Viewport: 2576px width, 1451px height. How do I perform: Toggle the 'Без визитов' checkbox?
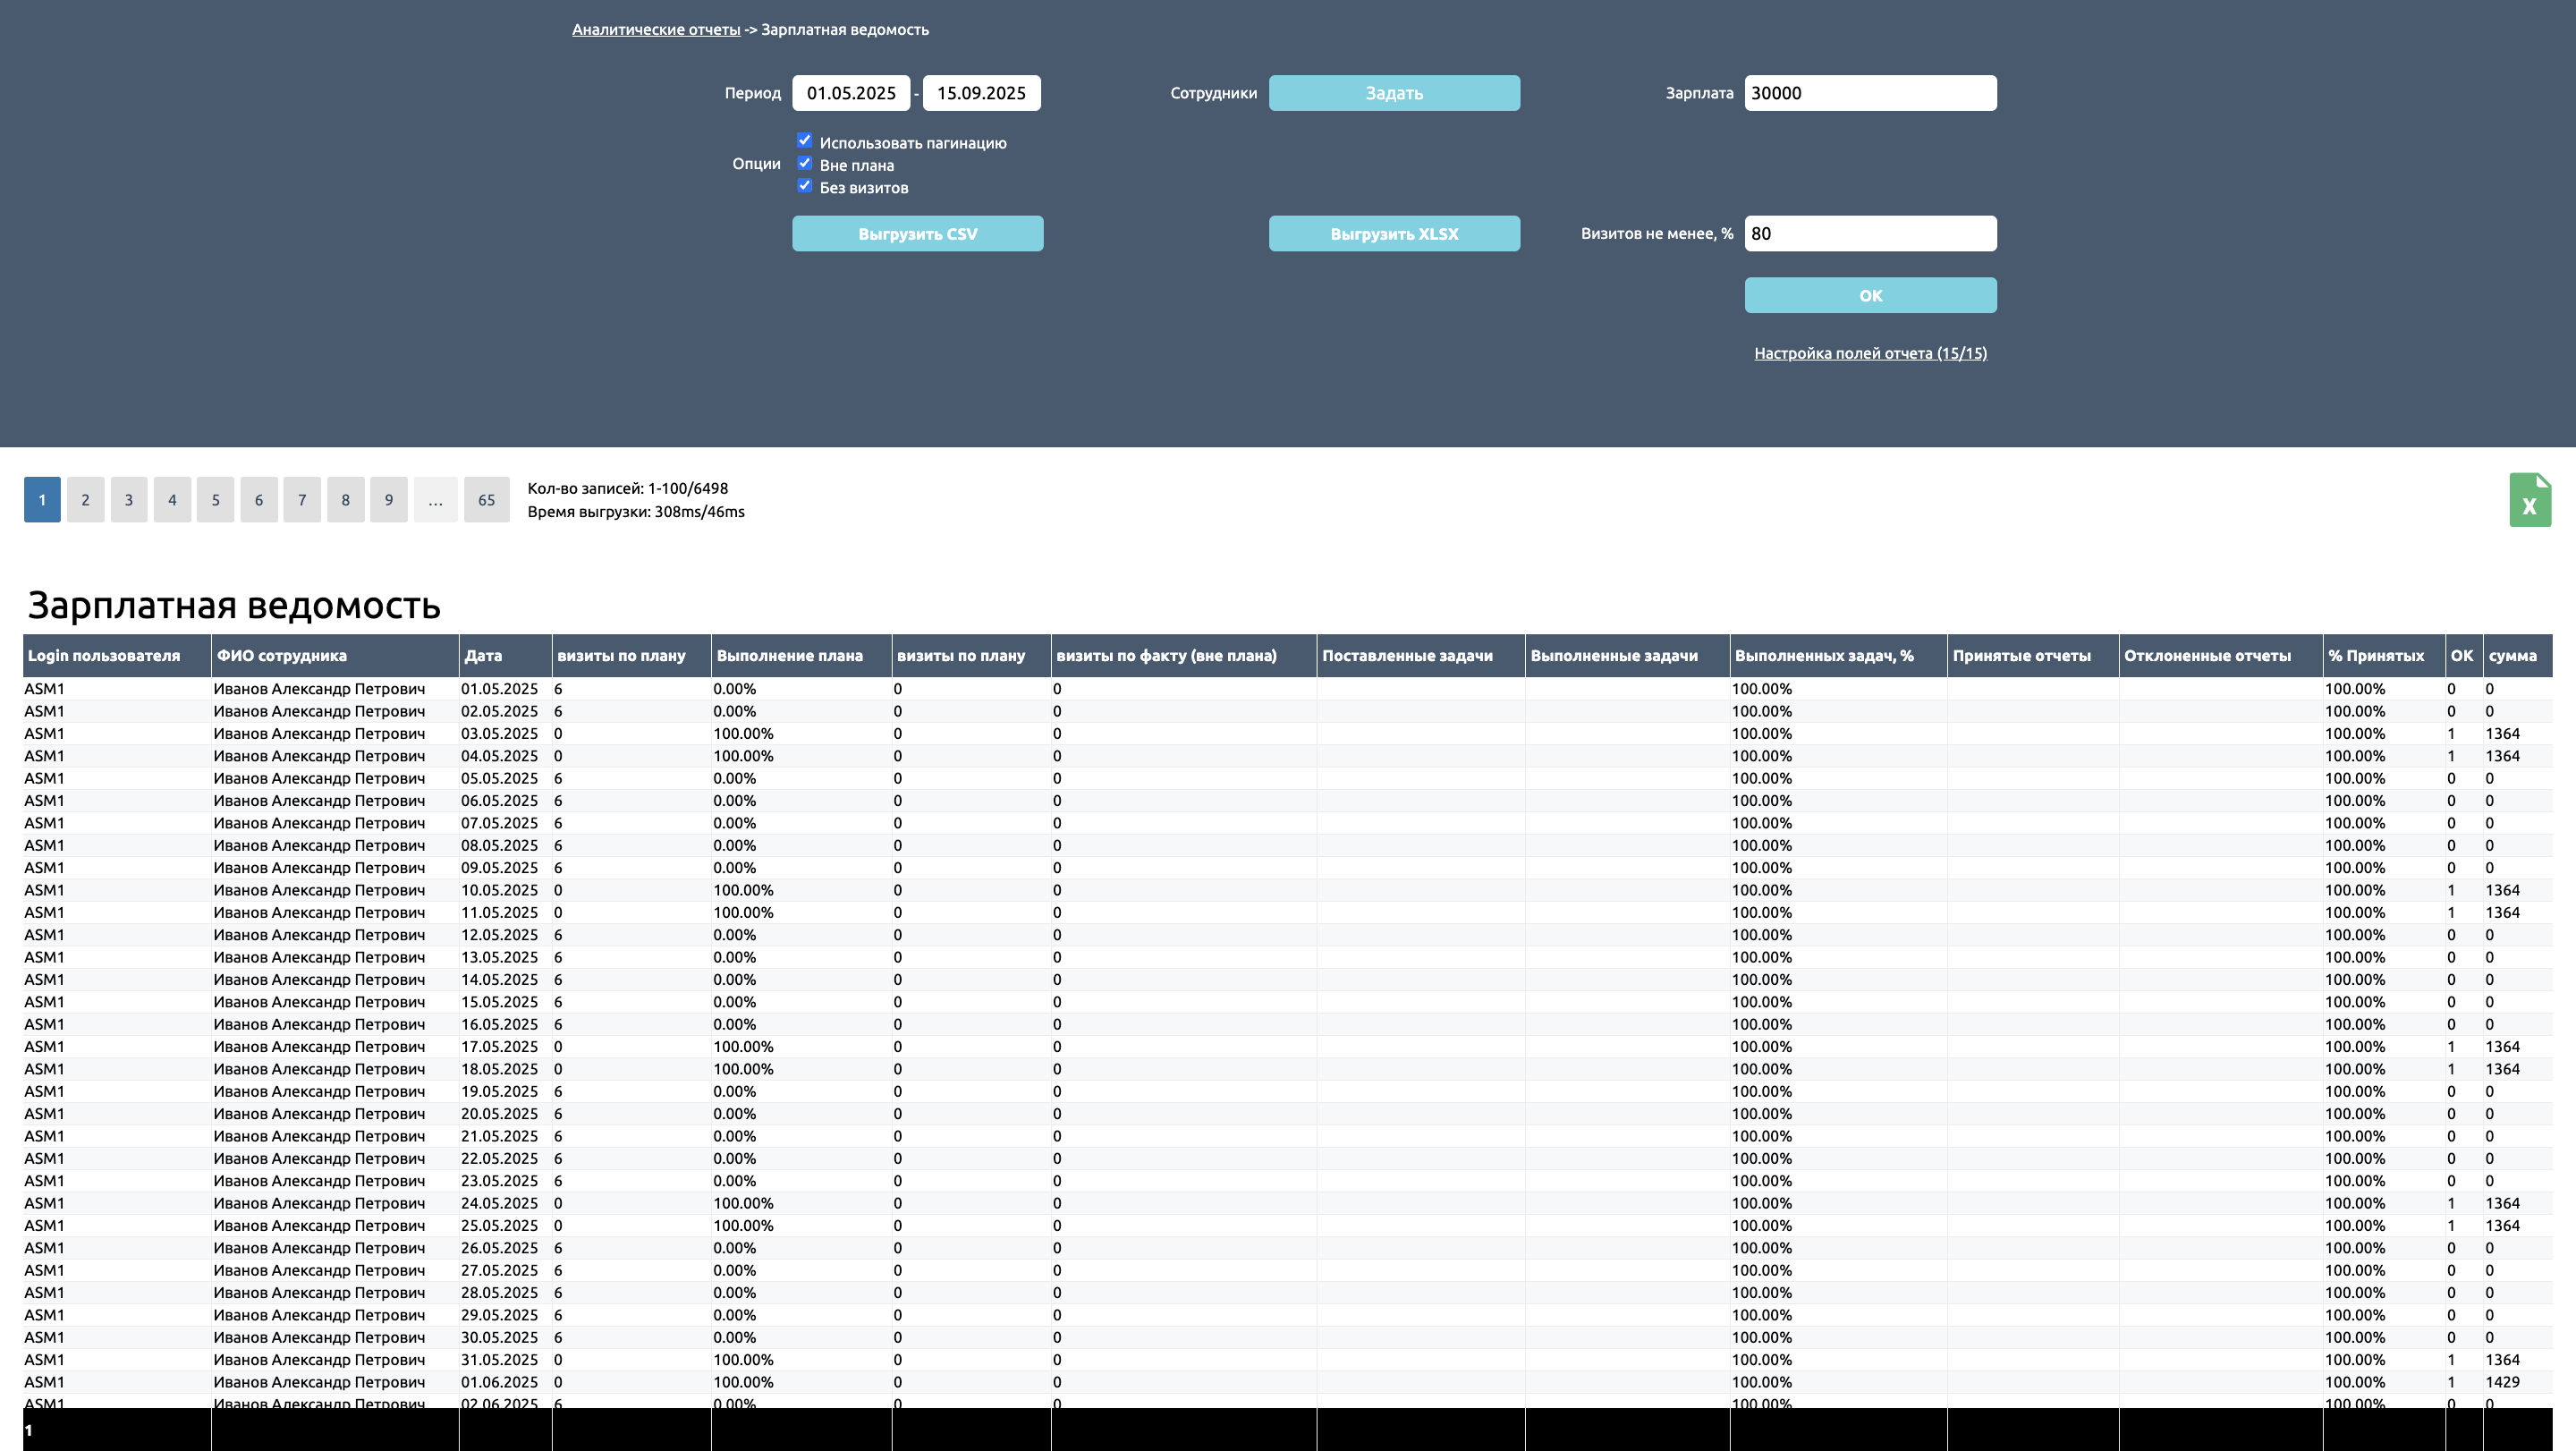[804, 186]
